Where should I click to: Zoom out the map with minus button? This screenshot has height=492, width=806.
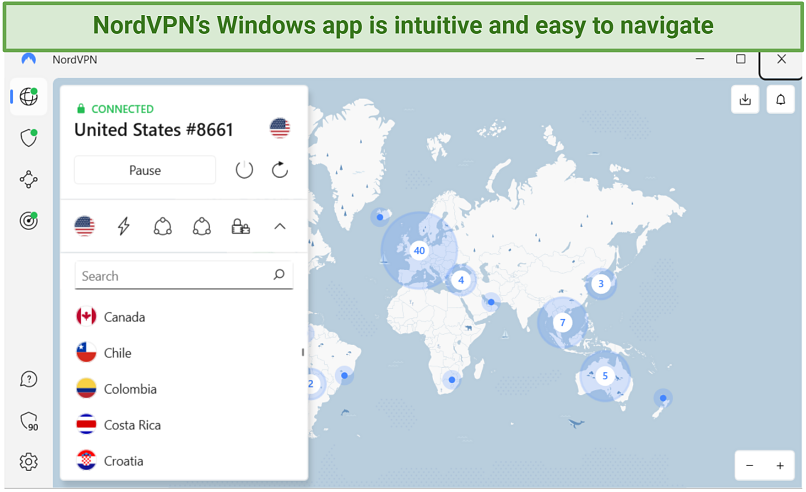click(x=749, y=465)
